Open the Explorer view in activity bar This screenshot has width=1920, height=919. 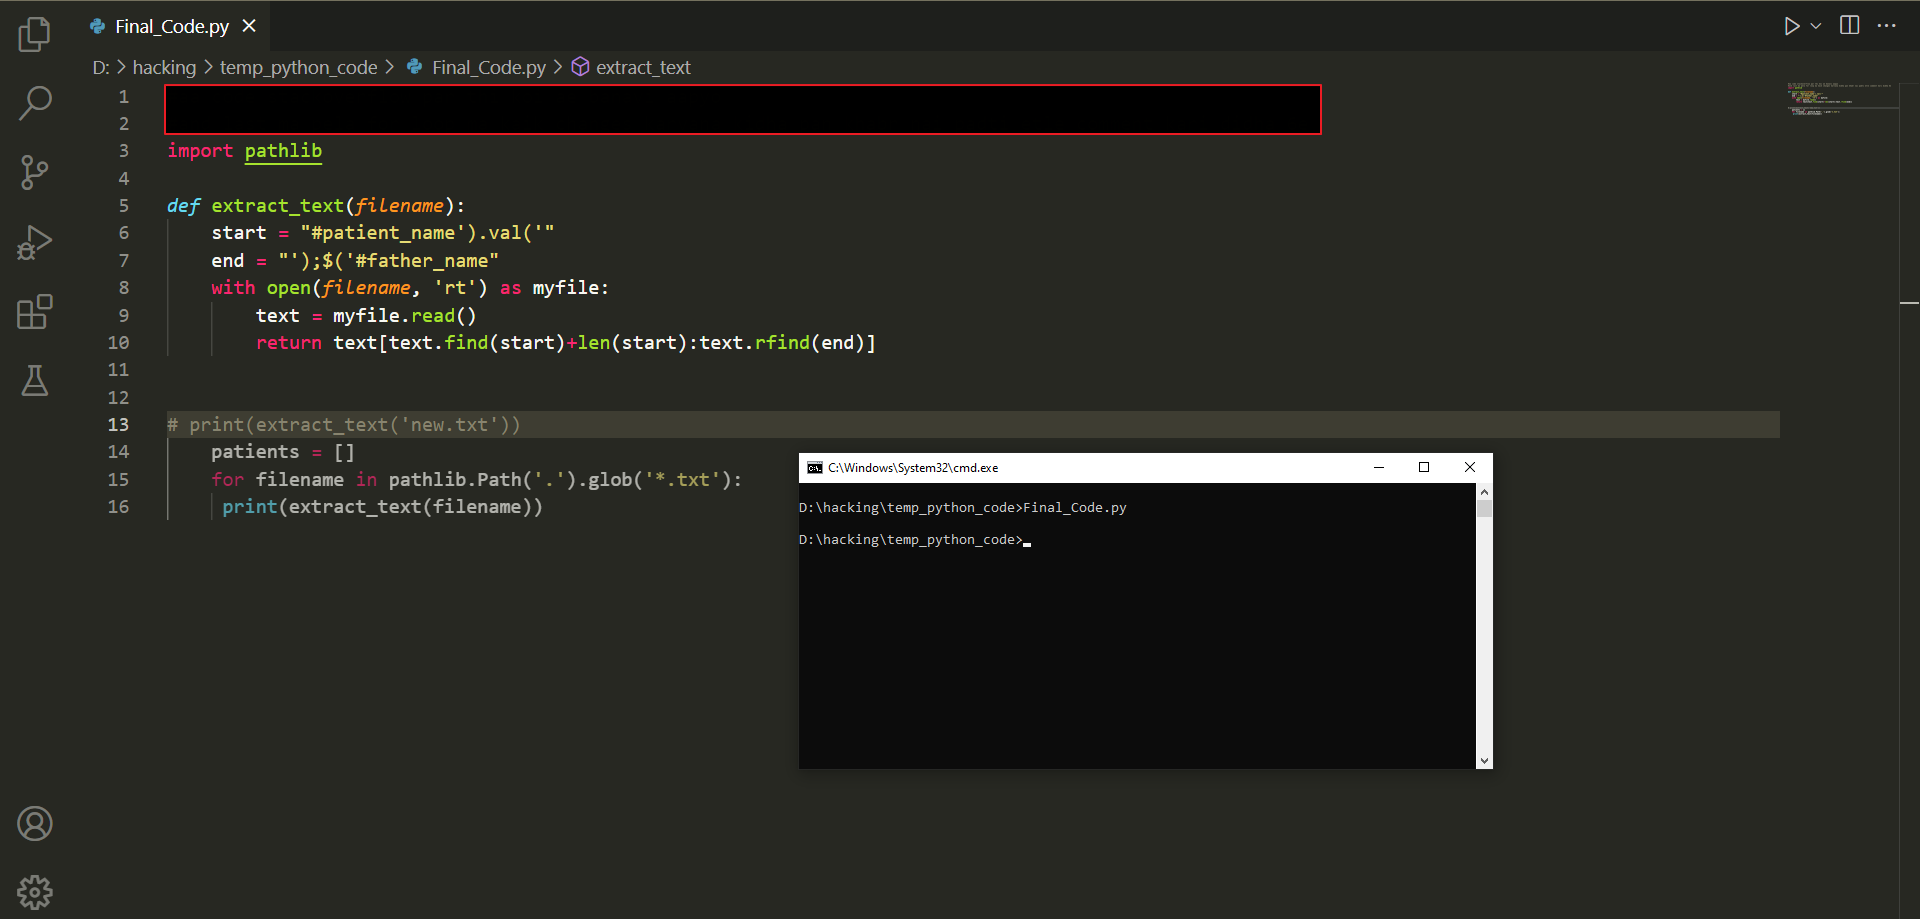pyautogui.click(x=34, y=34)
